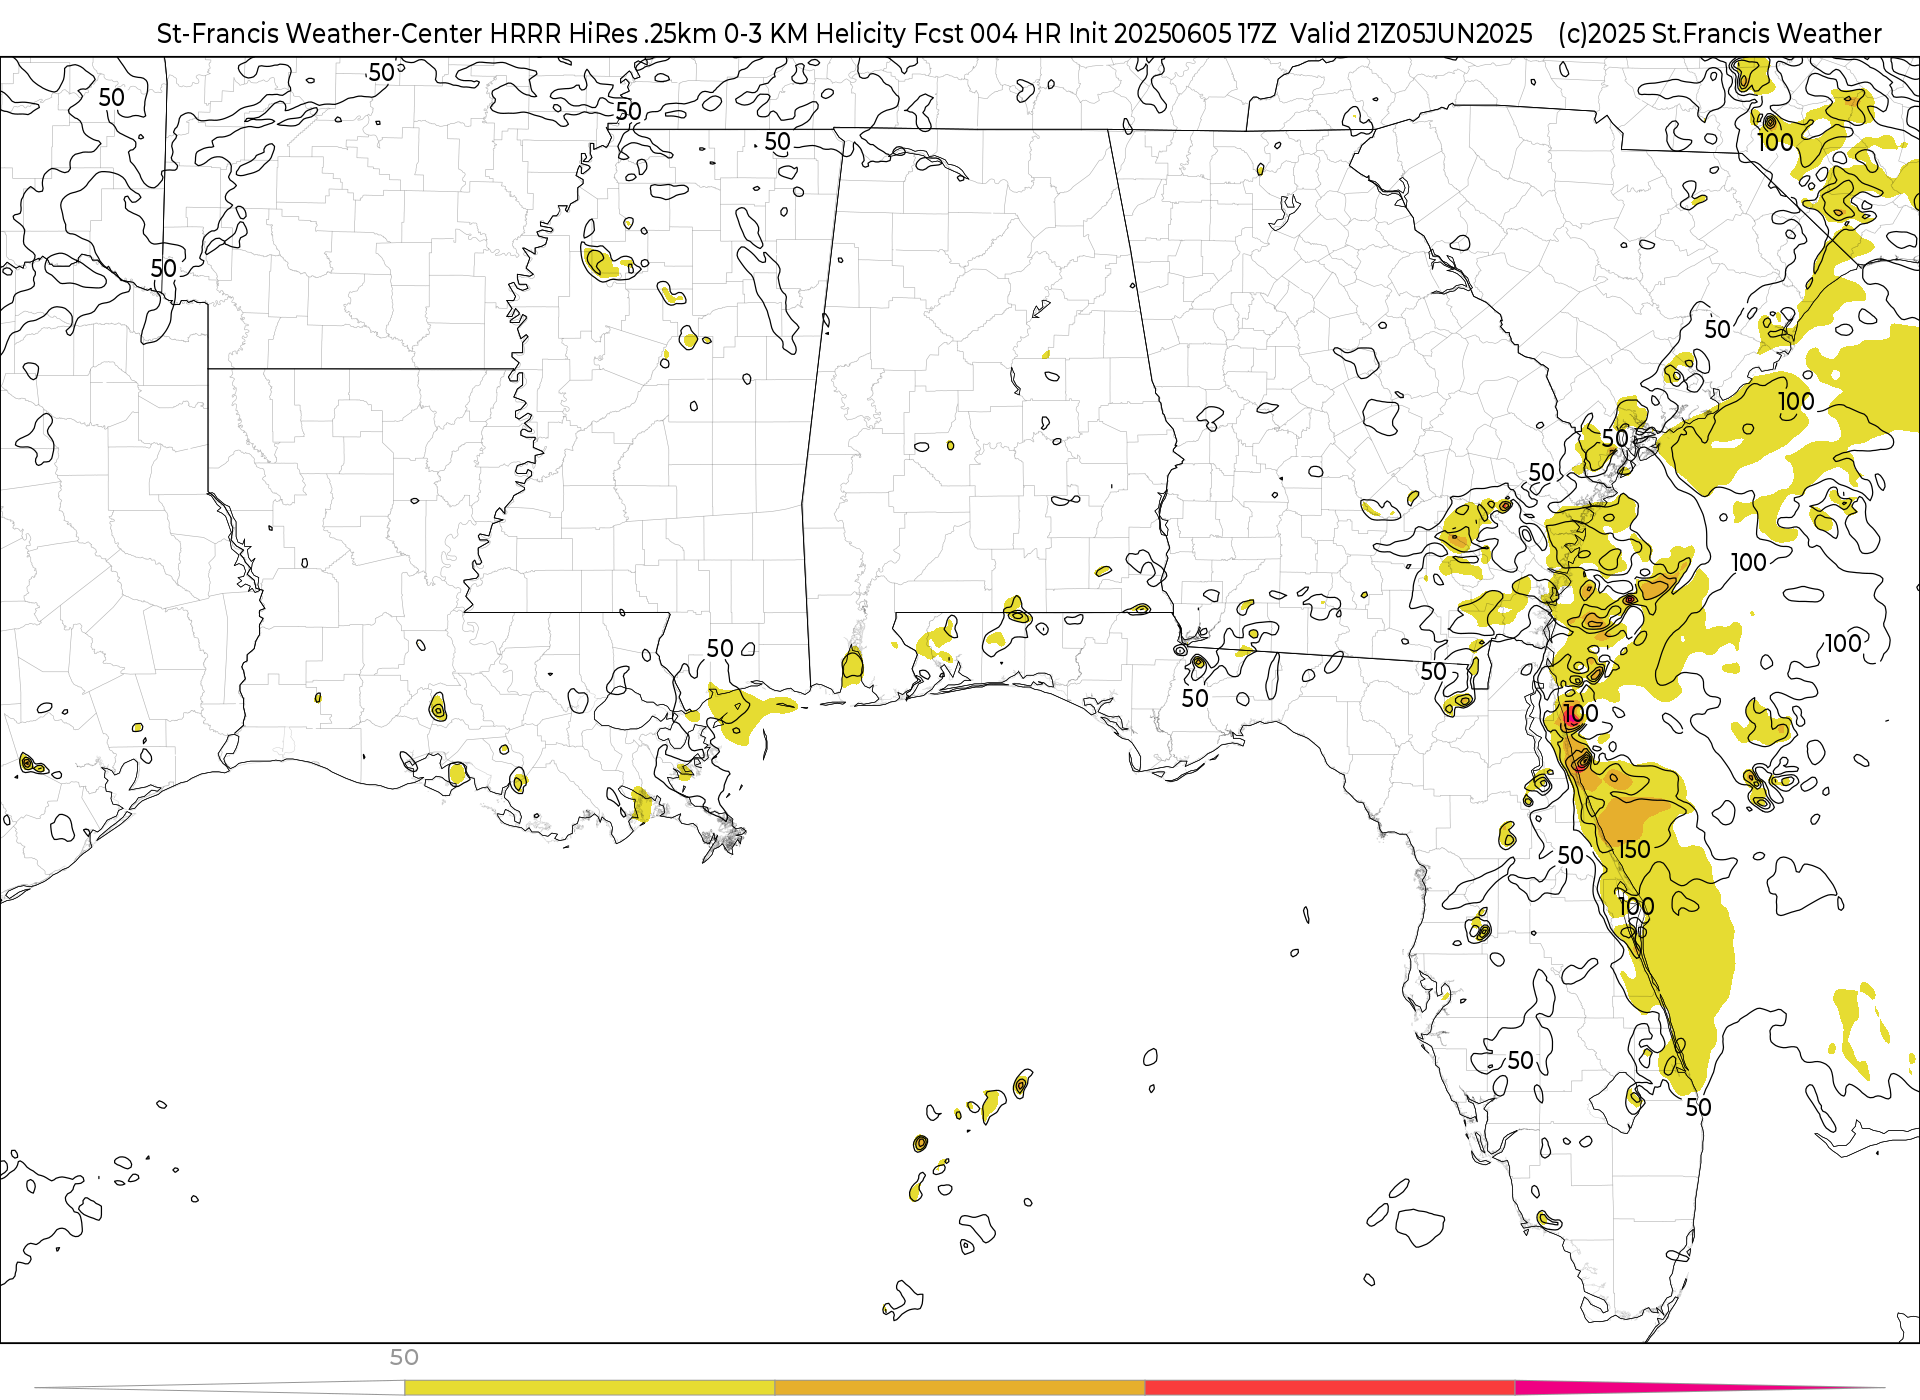
Task: Click the red segment of the color bar
Action: (x=1330, y=1388)
